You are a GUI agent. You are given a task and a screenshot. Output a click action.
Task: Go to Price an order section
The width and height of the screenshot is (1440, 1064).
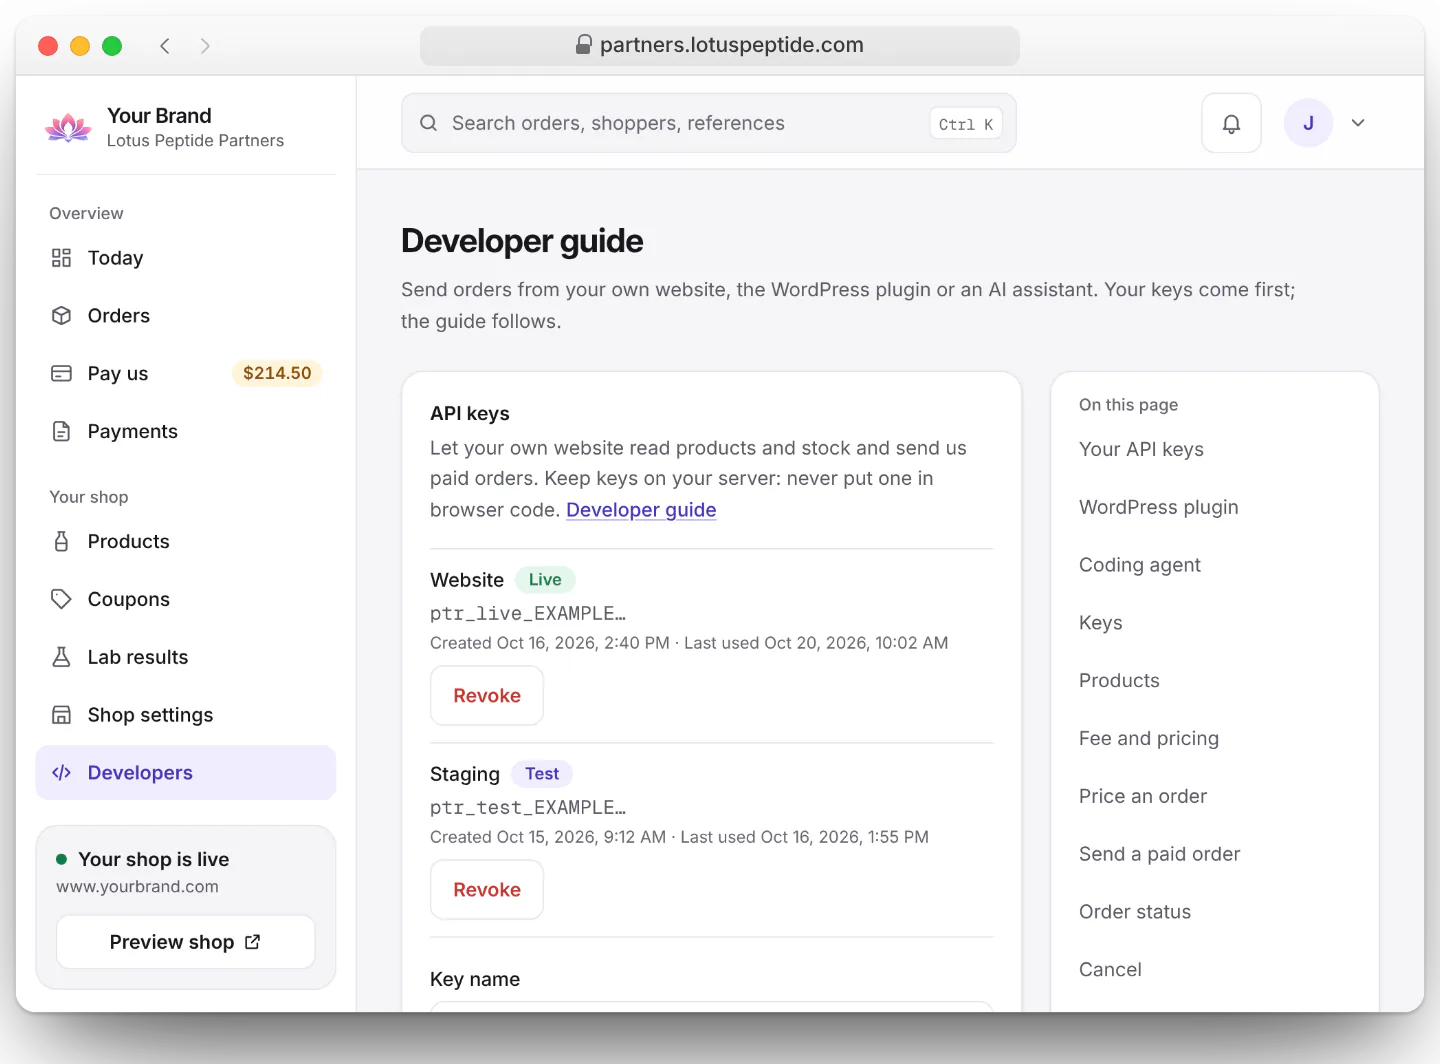point(1142,796)
